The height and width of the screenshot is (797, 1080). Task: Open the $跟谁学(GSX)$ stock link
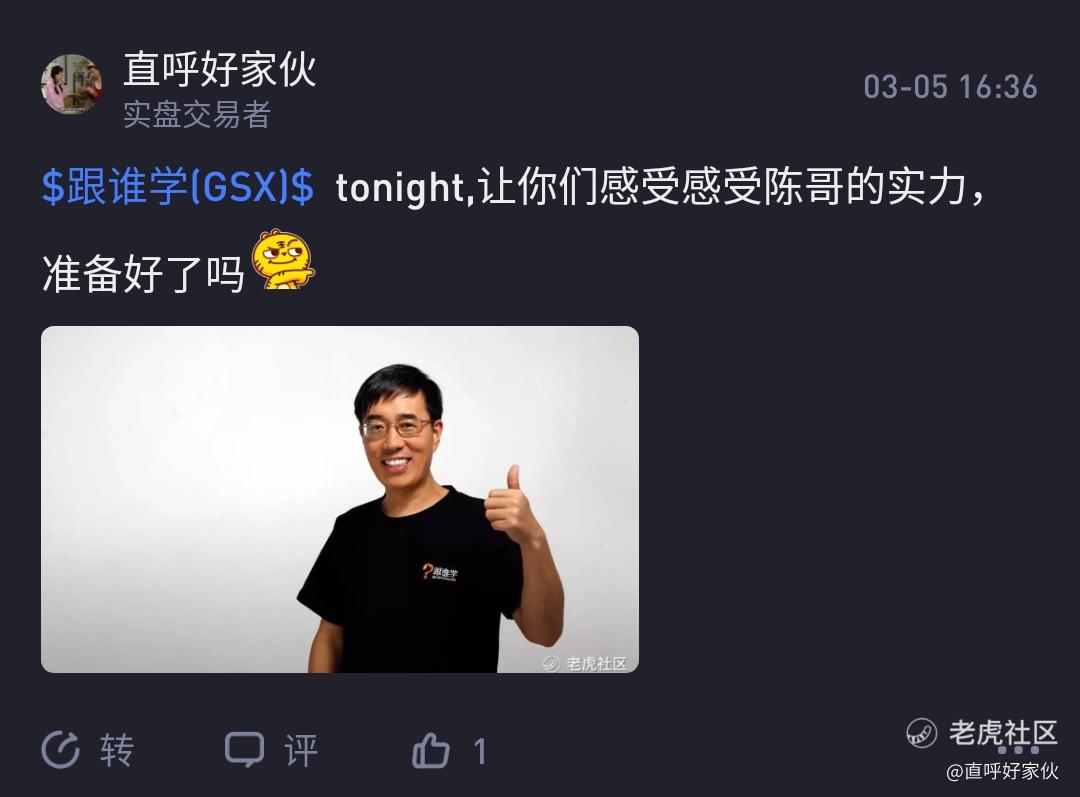pos(178,187)
